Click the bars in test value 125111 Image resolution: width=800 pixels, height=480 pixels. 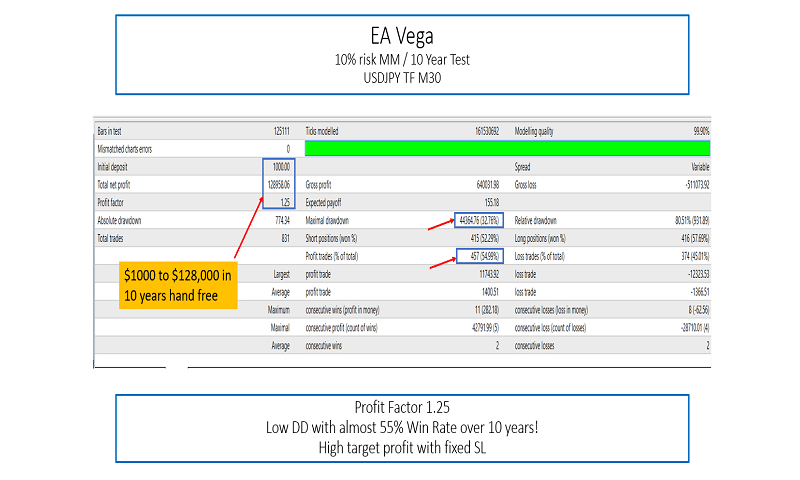tap(282, 131)
